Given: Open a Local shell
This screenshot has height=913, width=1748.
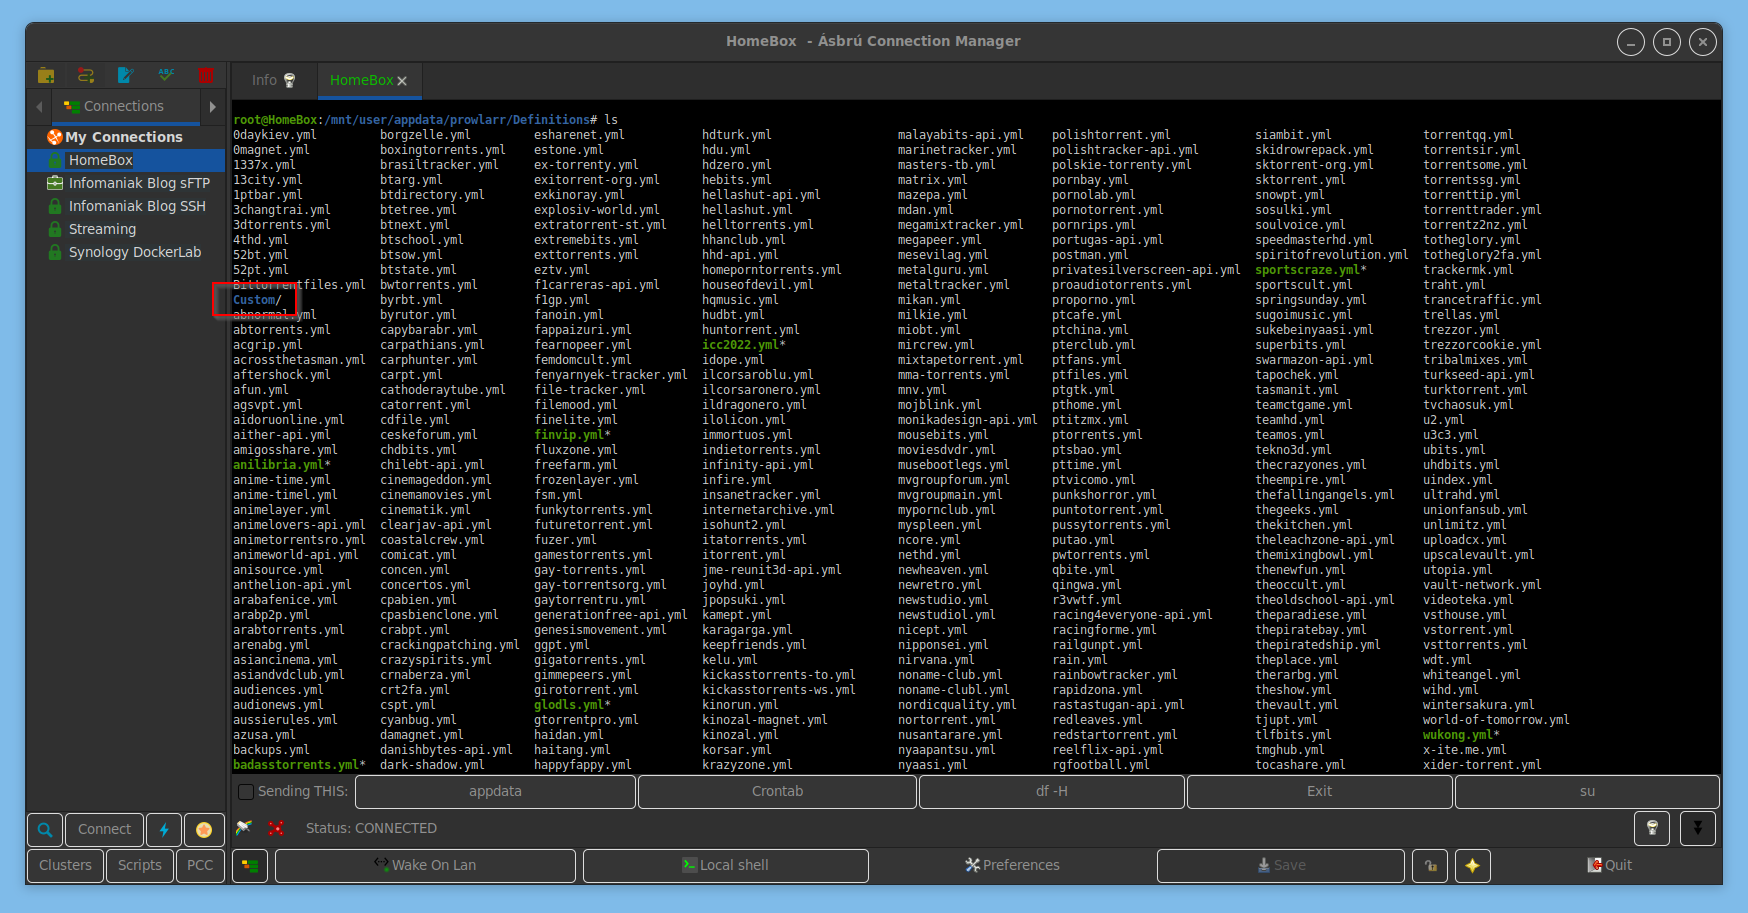Looking at the screenshot, I should coord(725,866).
